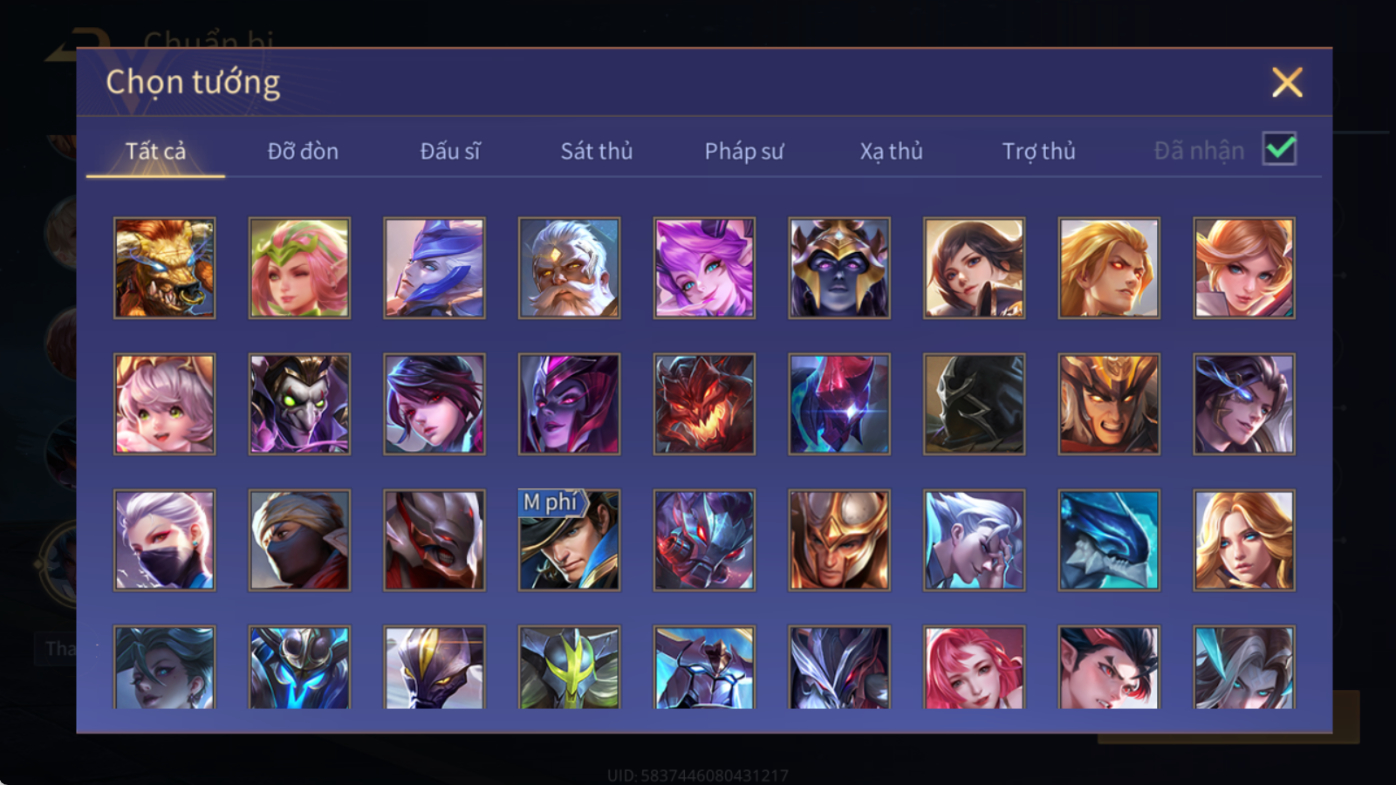The width and height of the screenshot is (1396, 785).
Task: Select the blonde long-haired male hero portrait
Action: tap(1109, 268)
